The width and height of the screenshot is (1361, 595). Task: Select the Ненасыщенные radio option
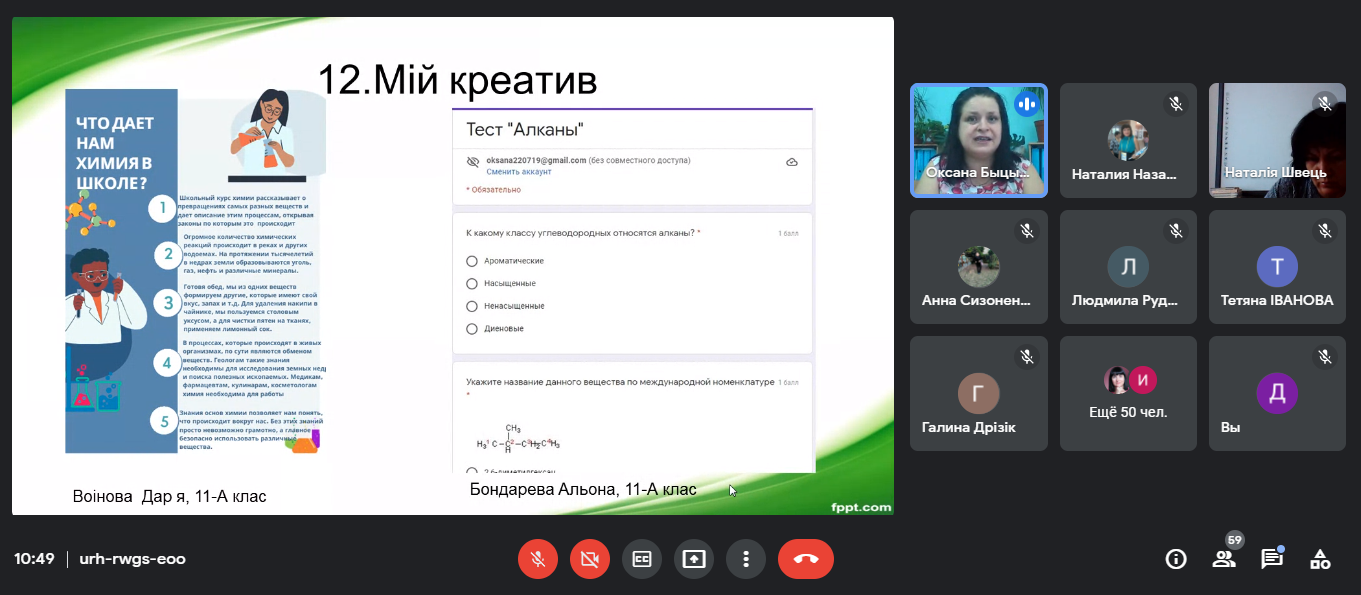point(472,306)
